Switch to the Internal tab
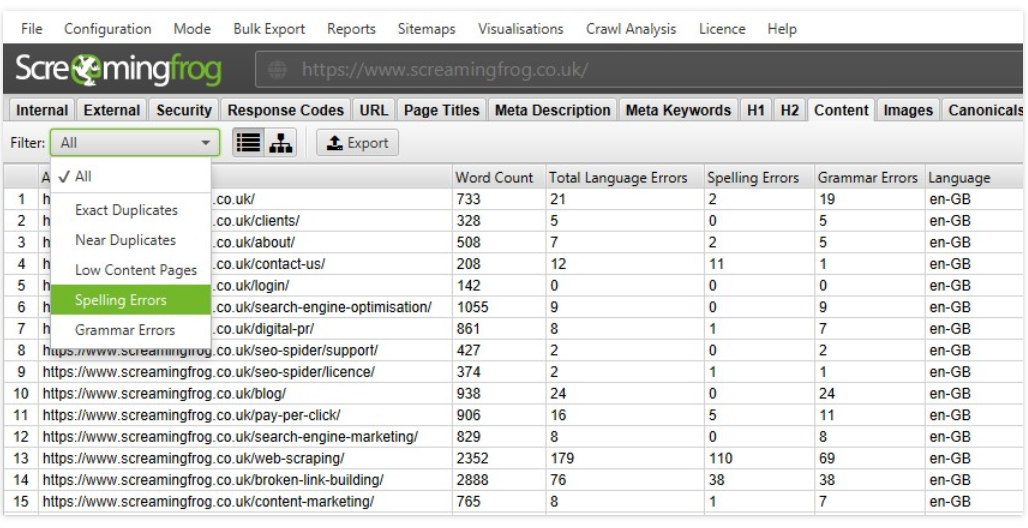 [41, 110]
